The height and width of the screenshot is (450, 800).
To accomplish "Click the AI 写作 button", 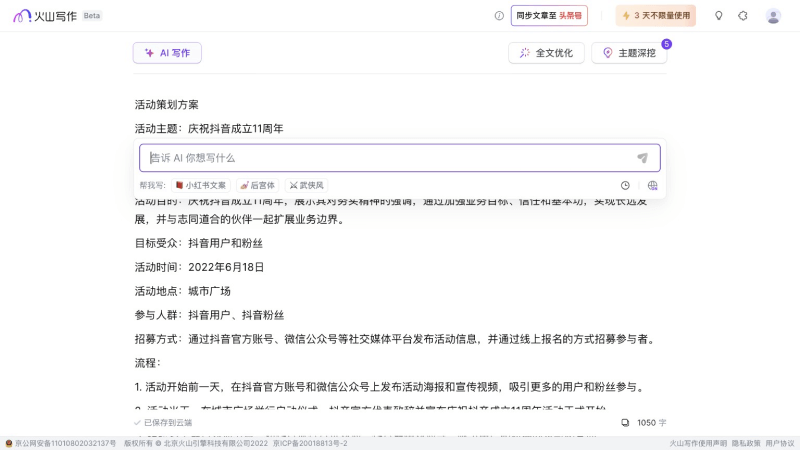I will point(167,53).
